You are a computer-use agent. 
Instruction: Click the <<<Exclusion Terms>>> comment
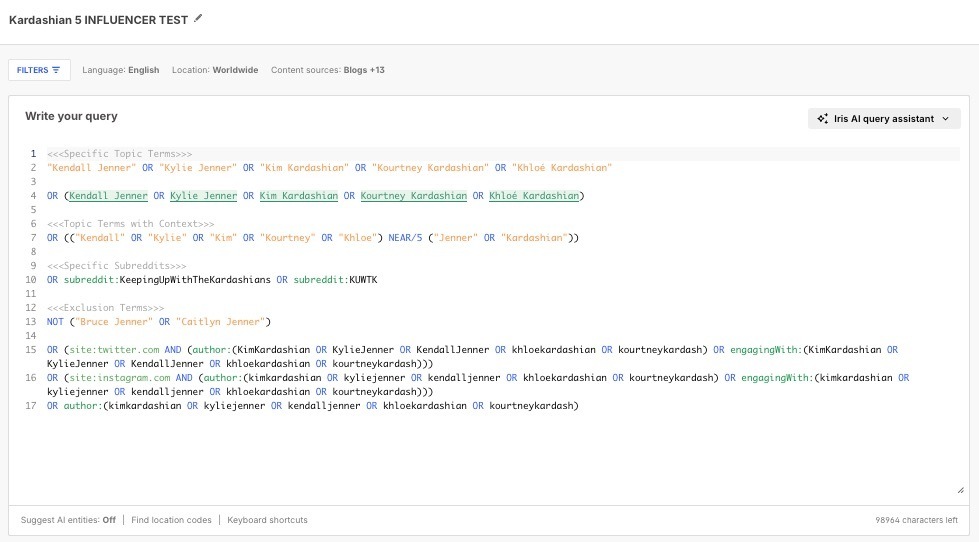pos(106,307)
